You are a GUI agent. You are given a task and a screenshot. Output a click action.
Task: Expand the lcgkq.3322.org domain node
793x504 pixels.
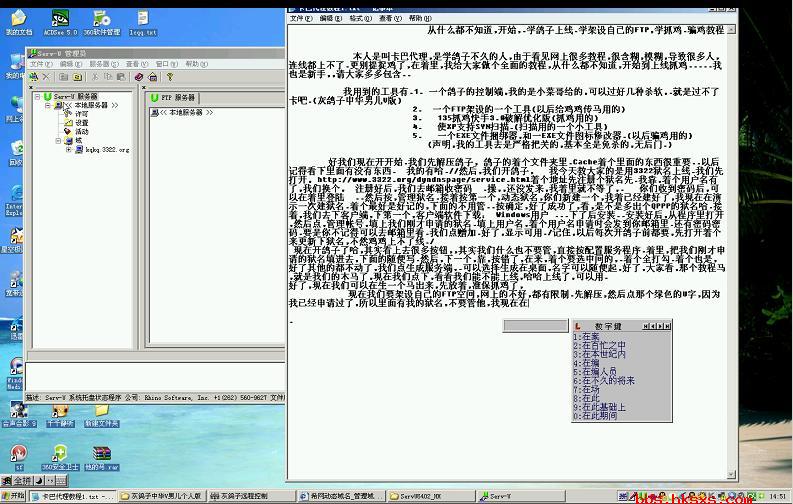(69, 149)
